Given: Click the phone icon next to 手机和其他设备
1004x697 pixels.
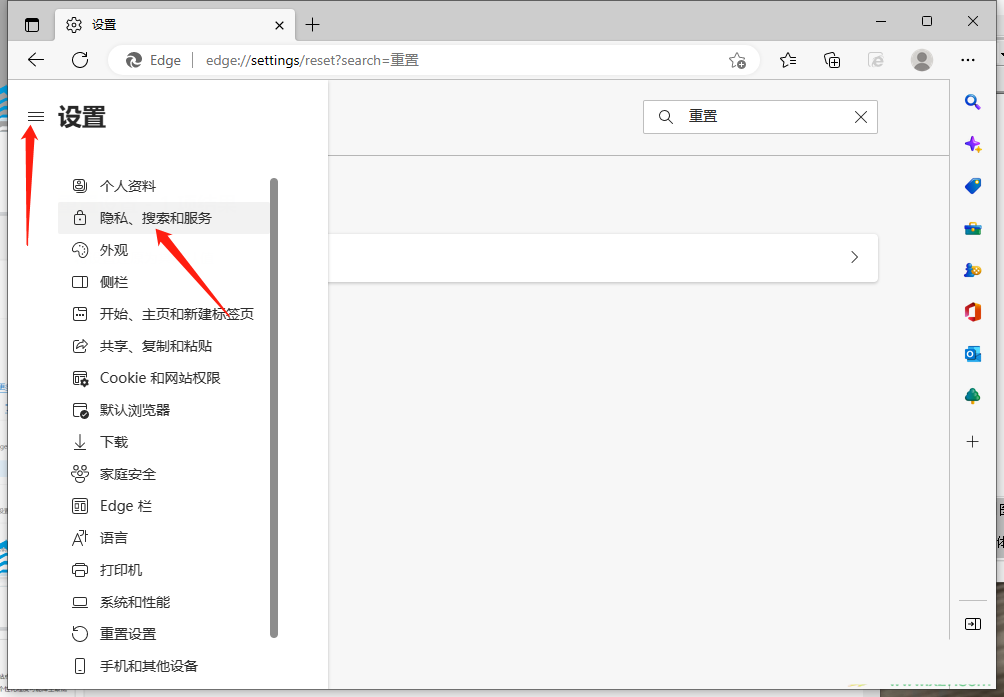Looking at the screenshot, I should (x=79, y=666).
